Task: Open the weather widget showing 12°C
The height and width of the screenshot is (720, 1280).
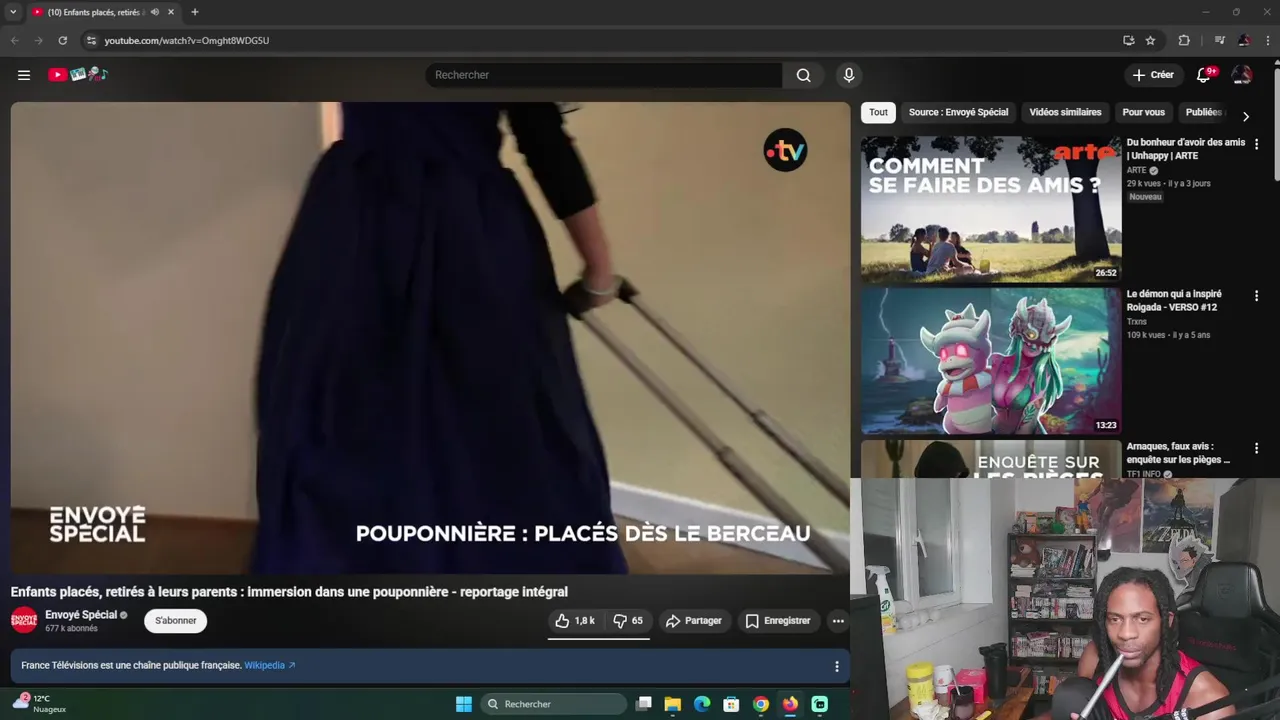Action: point(38,704)
